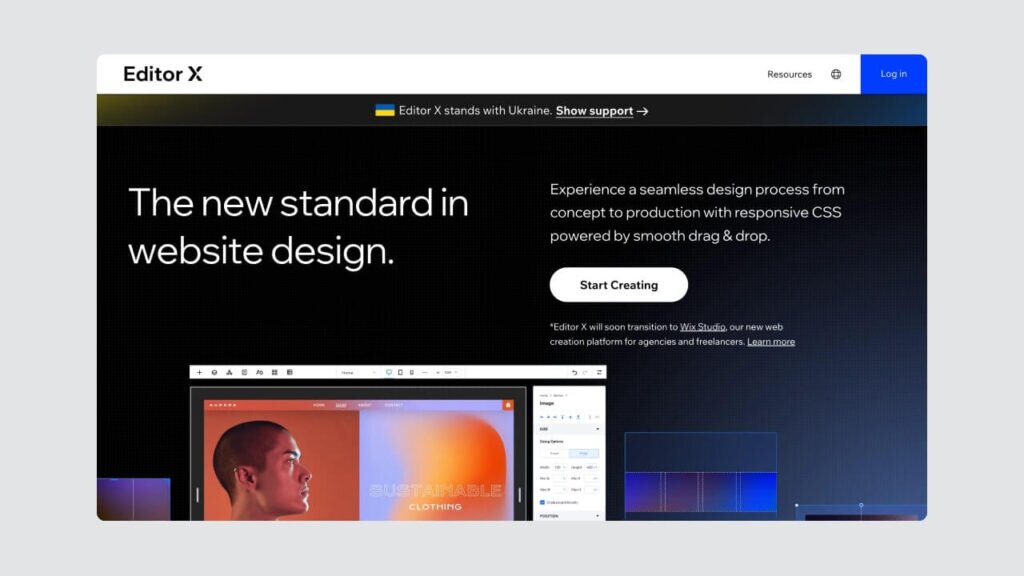This screenshot has width=1024, height=576.
Task: Open the zoom percentage dropdown in editor toolbar
Action: [x=450, y=372]
